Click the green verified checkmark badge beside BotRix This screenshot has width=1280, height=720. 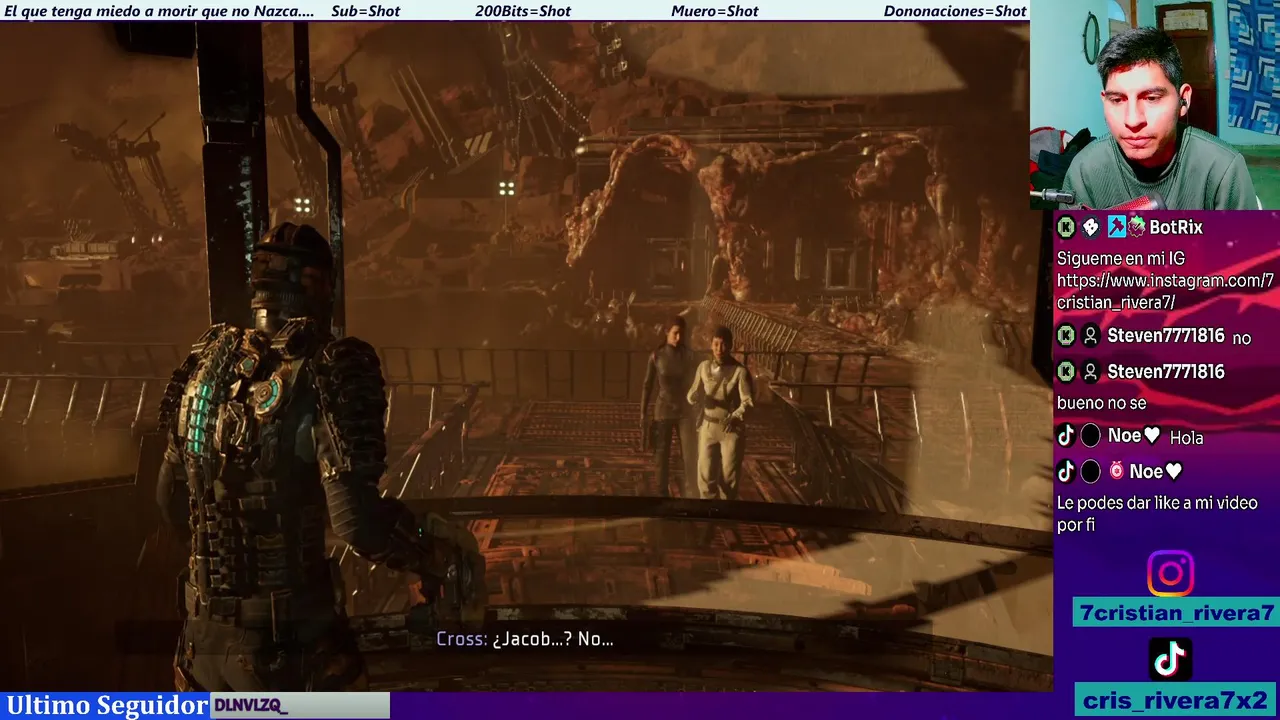1136,228
